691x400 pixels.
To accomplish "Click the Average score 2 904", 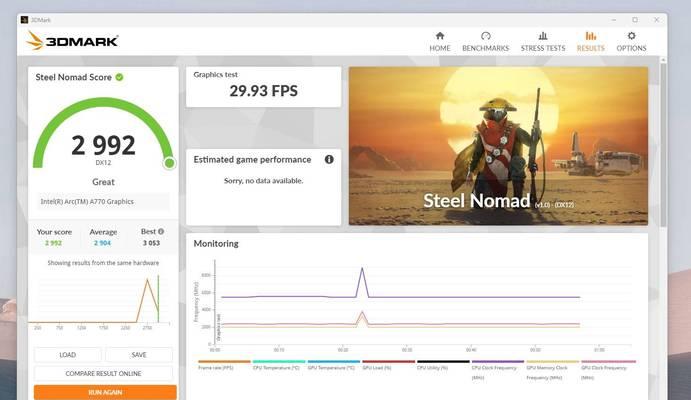I will tap(102, 243).
